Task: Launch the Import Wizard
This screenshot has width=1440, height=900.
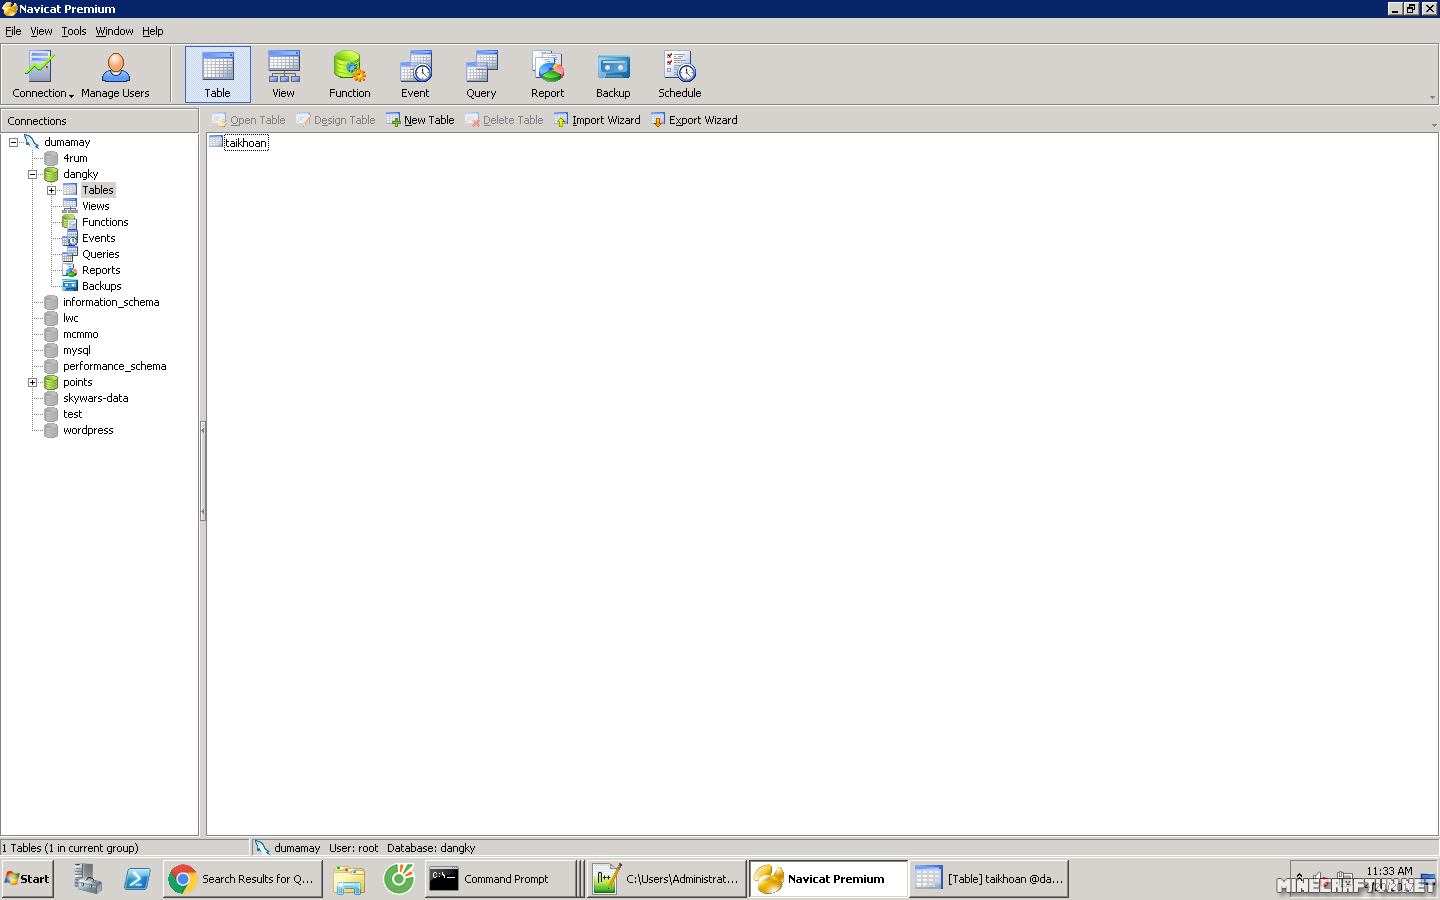Action: click(x=597, y=120)
